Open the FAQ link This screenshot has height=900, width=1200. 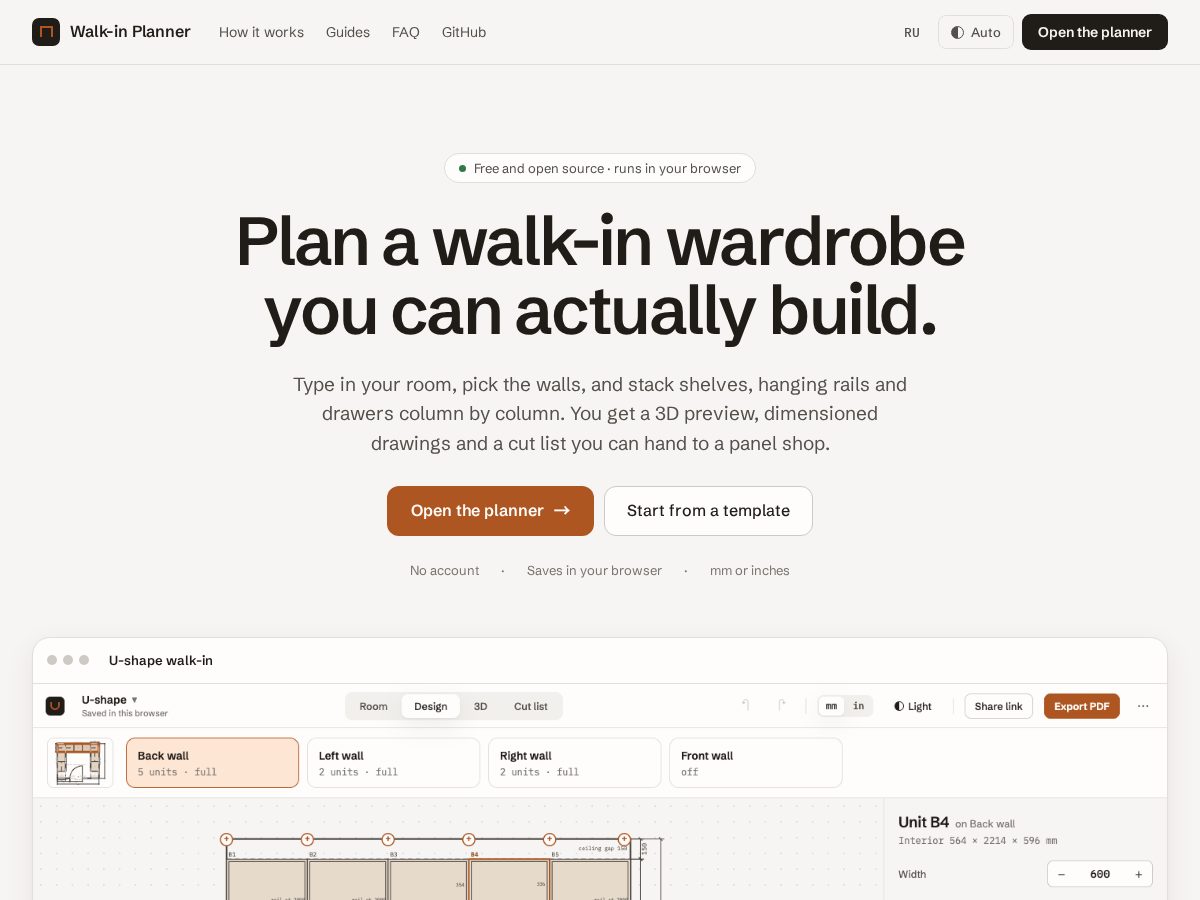[406, 32]
